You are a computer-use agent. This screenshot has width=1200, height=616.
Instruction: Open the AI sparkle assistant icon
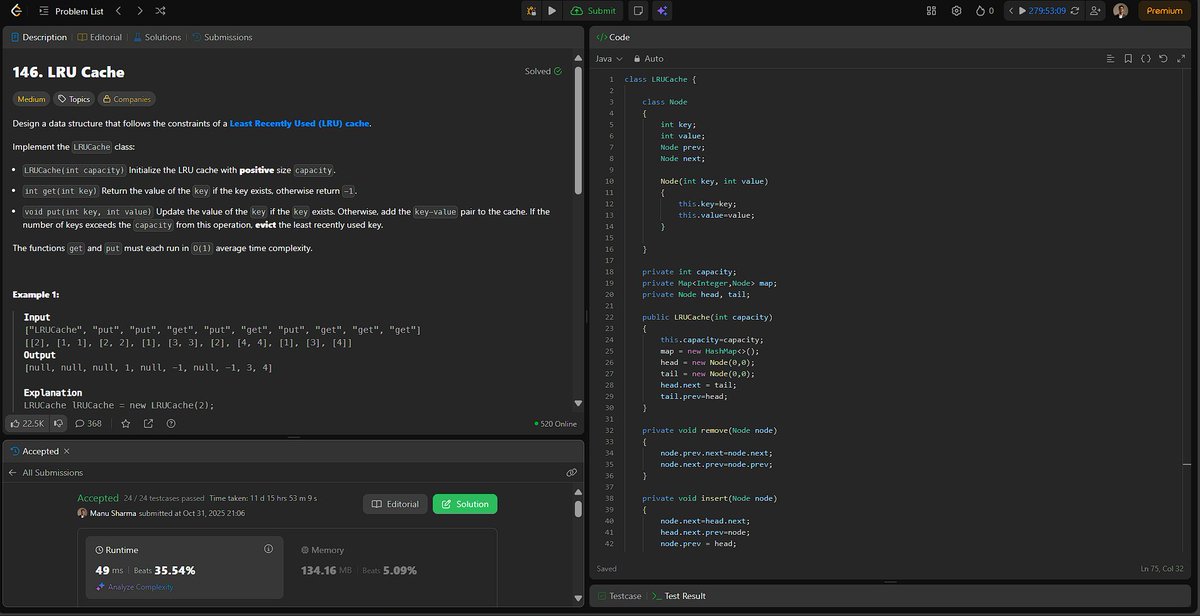662,10
